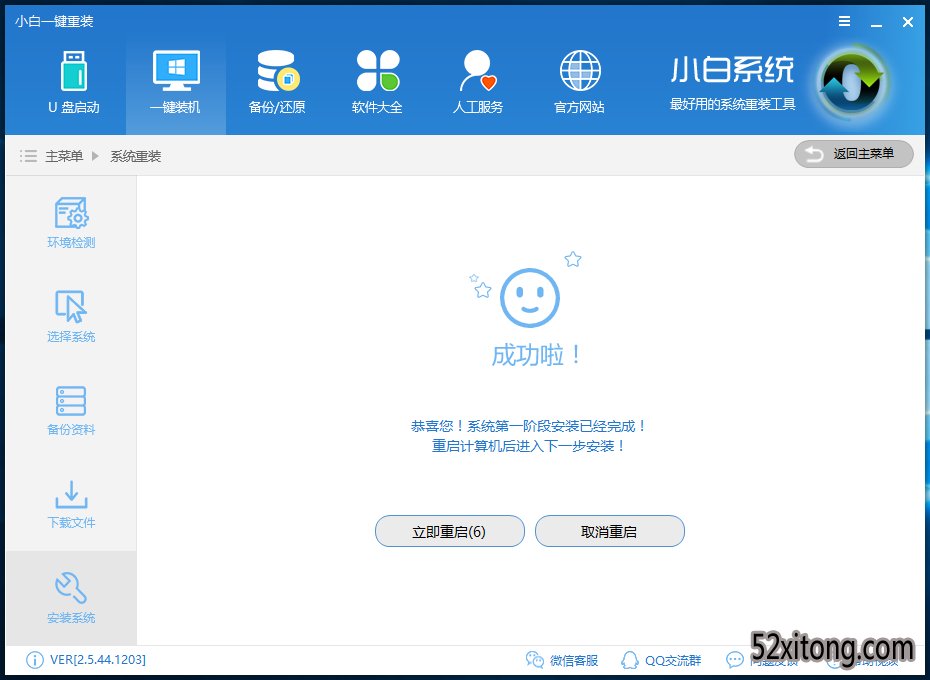Click the 小白系统 round logo icon

coord(852,82)
